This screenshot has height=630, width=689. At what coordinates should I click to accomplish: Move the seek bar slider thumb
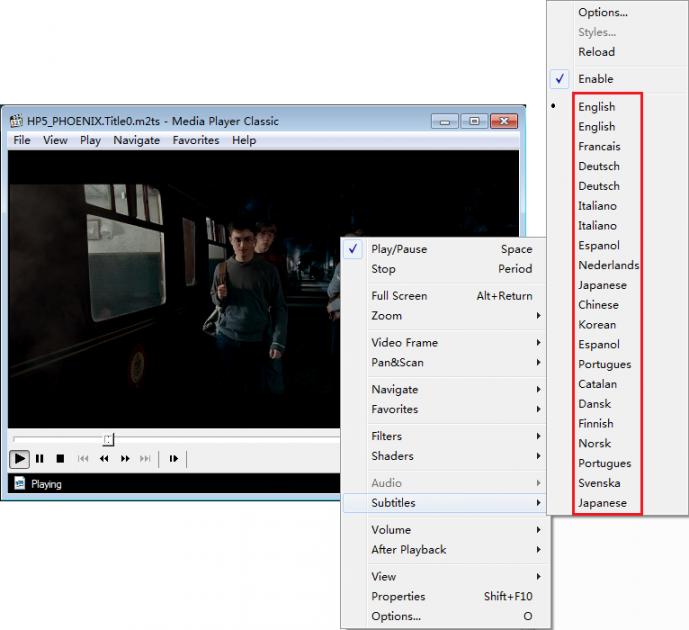pyautogui.click(x=109, y=439)
